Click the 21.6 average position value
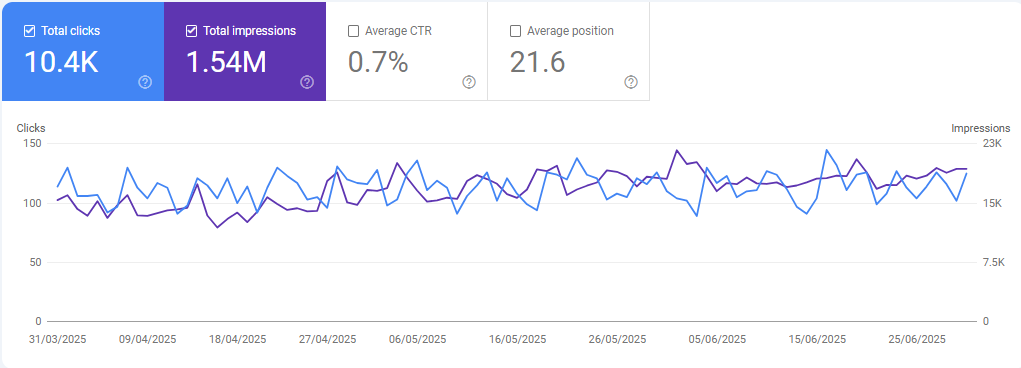Screen dimensions: 1021x368 tap(537, 62)
